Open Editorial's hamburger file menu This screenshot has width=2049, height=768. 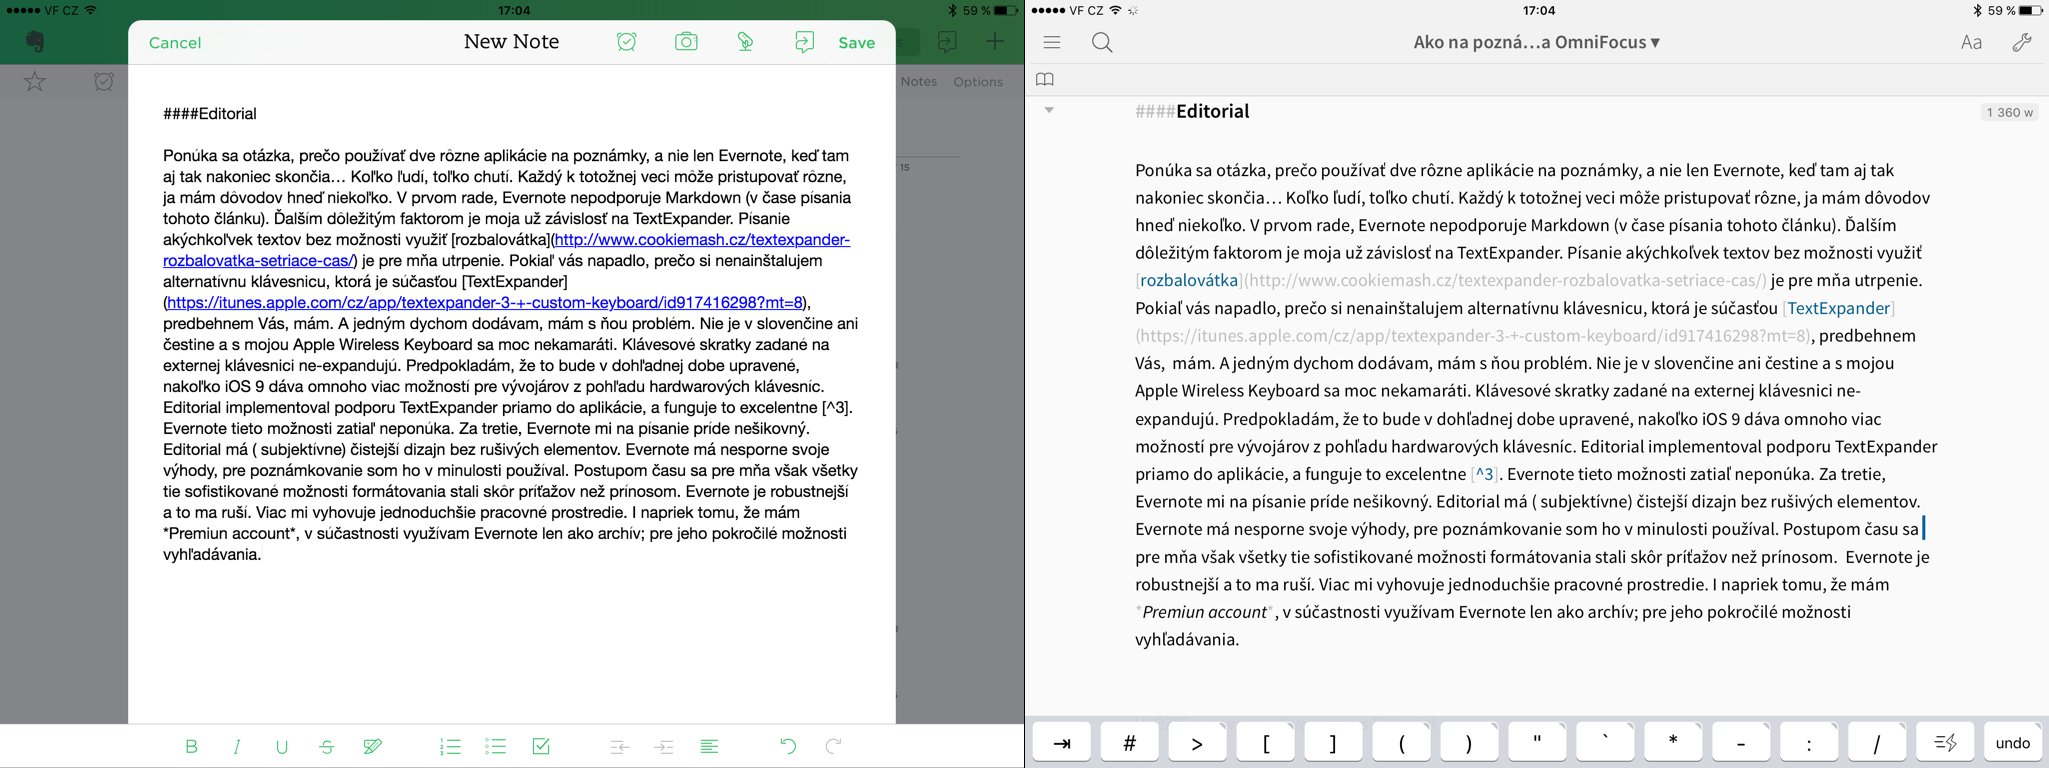(x=1052, y=42)
